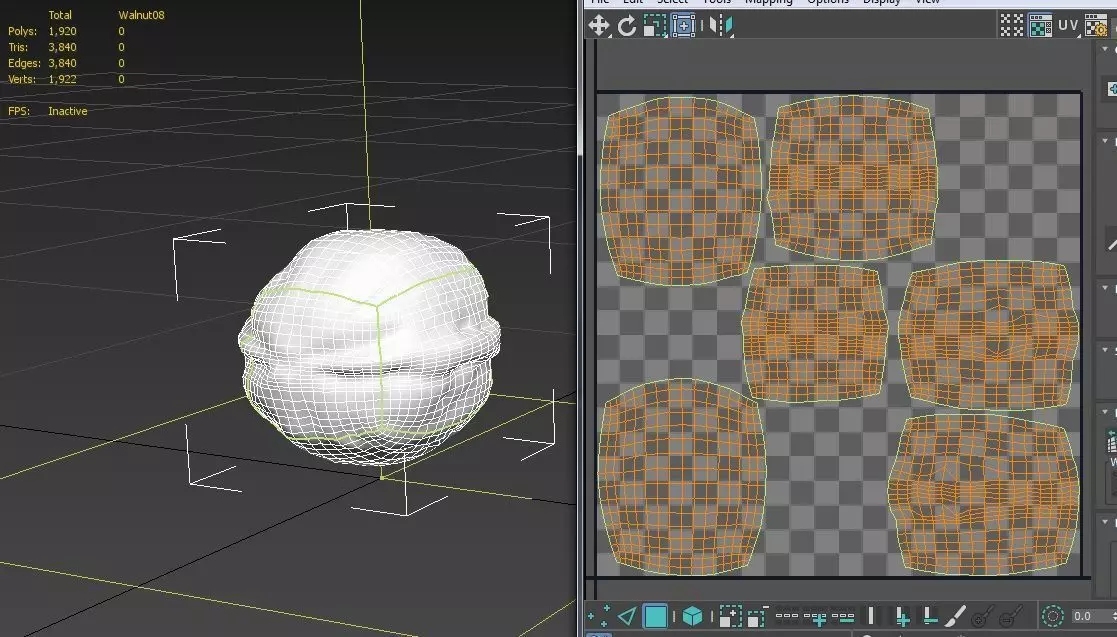Select the center UV shell island
1117x637 pixels.
815,333
